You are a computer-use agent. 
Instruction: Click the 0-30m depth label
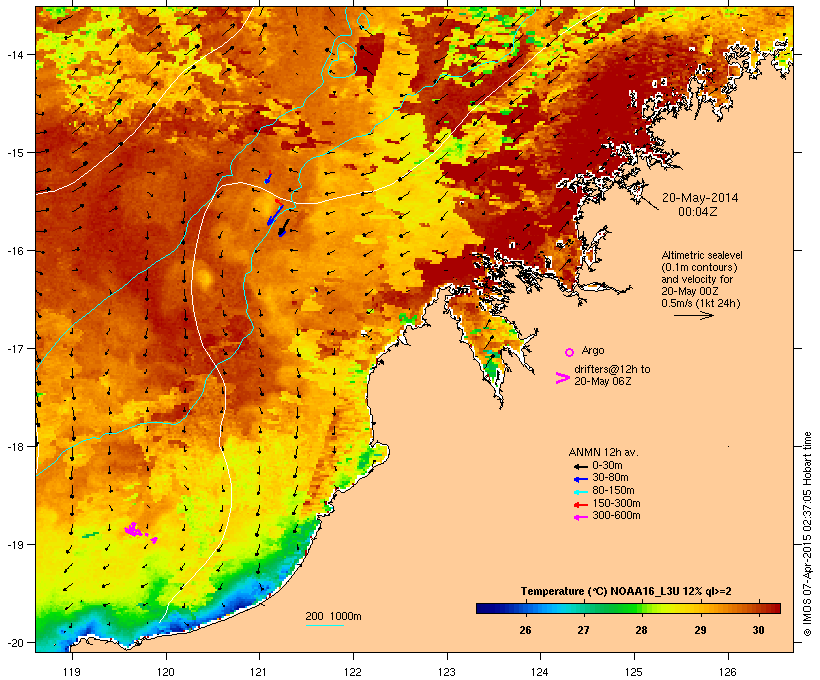coord(607,466)
